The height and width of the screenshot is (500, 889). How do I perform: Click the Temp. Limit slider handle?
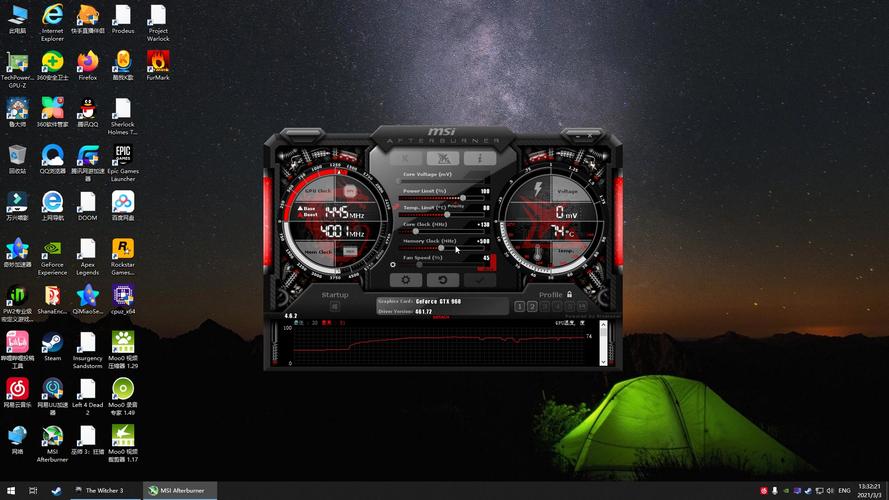(447, 215)
